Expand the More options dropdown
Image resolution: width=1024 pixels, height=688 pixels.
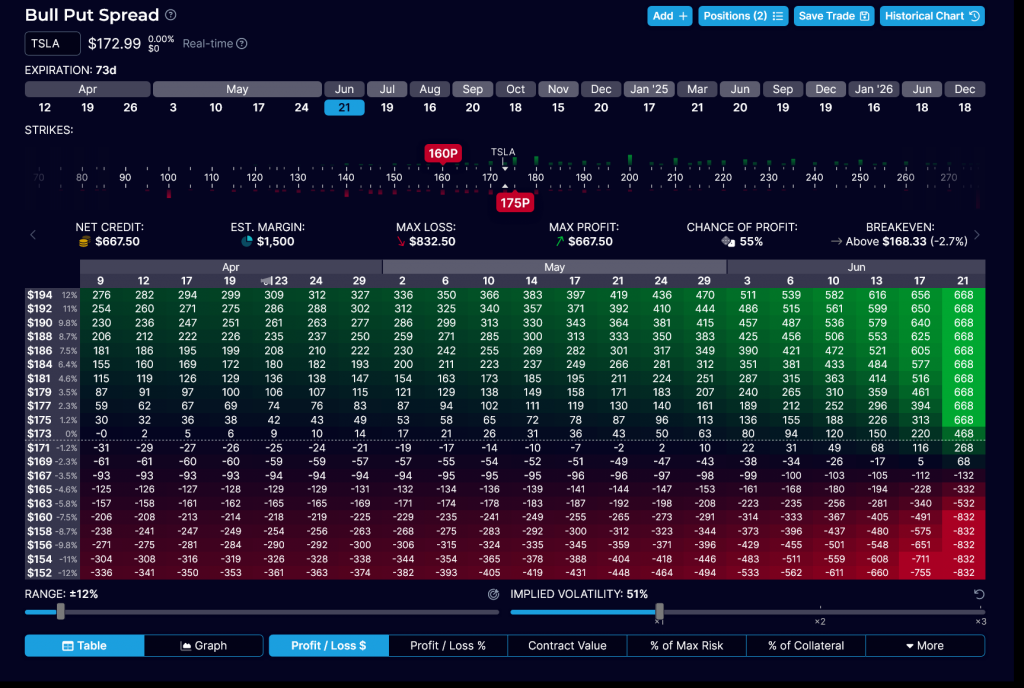pos(924,646)
